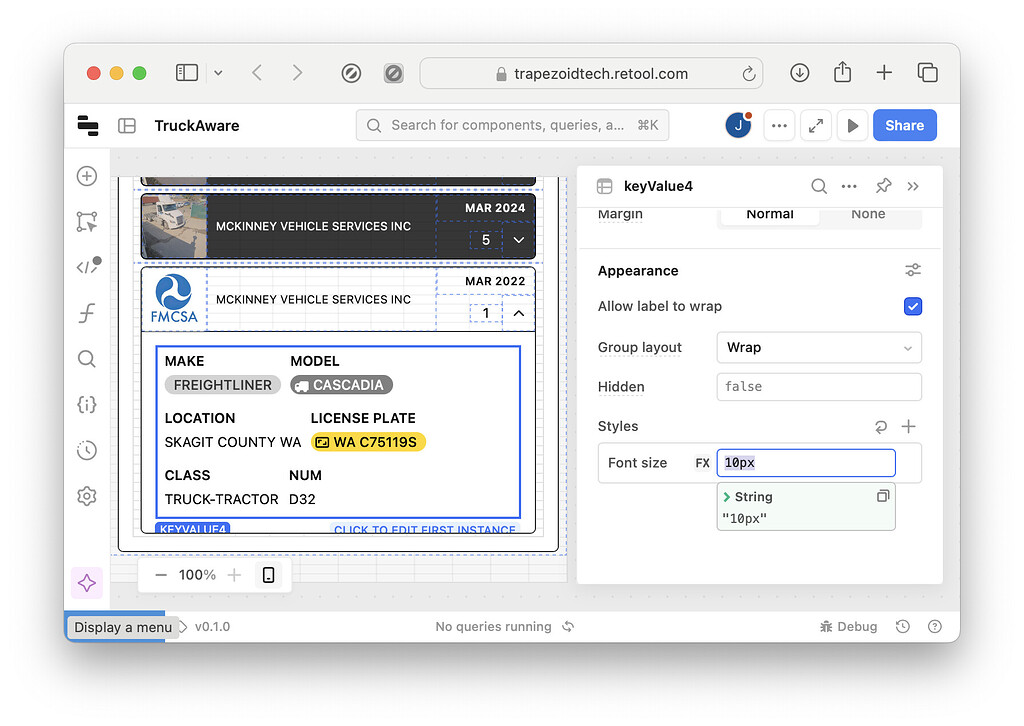Add a new style with plus icon

(908, 427)
